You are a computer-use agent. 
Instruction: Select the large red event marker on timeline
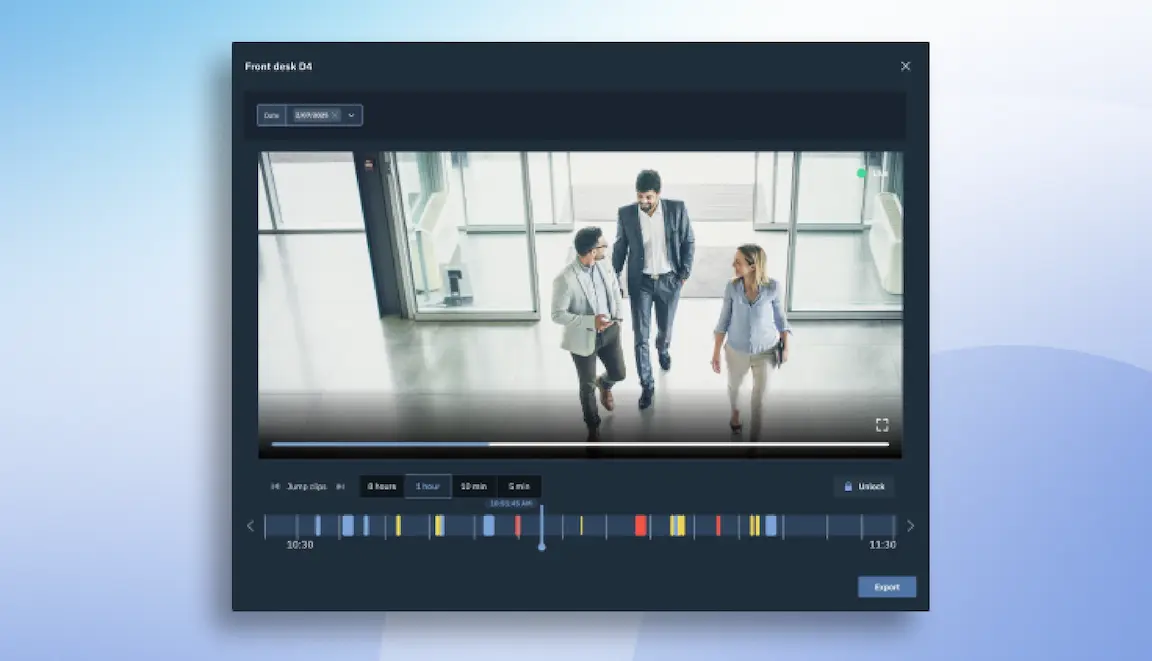tap(641, 526)
